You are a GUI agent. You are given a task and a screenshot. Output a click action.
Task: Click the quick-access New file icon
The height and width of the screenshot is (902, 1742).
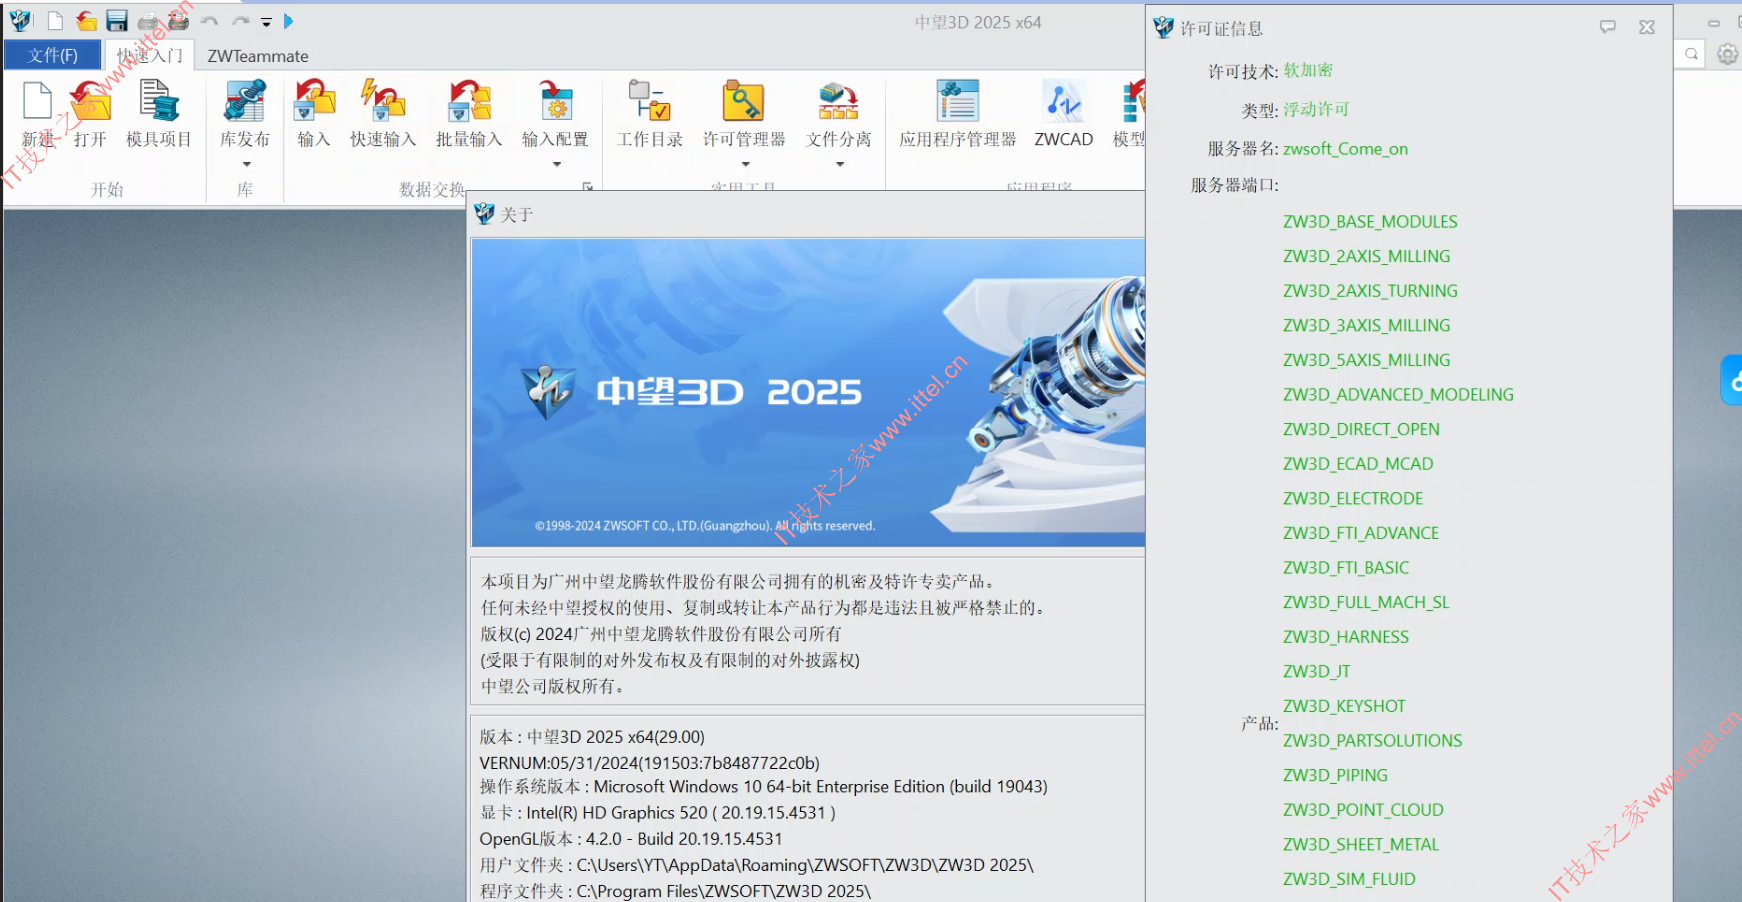55,21
